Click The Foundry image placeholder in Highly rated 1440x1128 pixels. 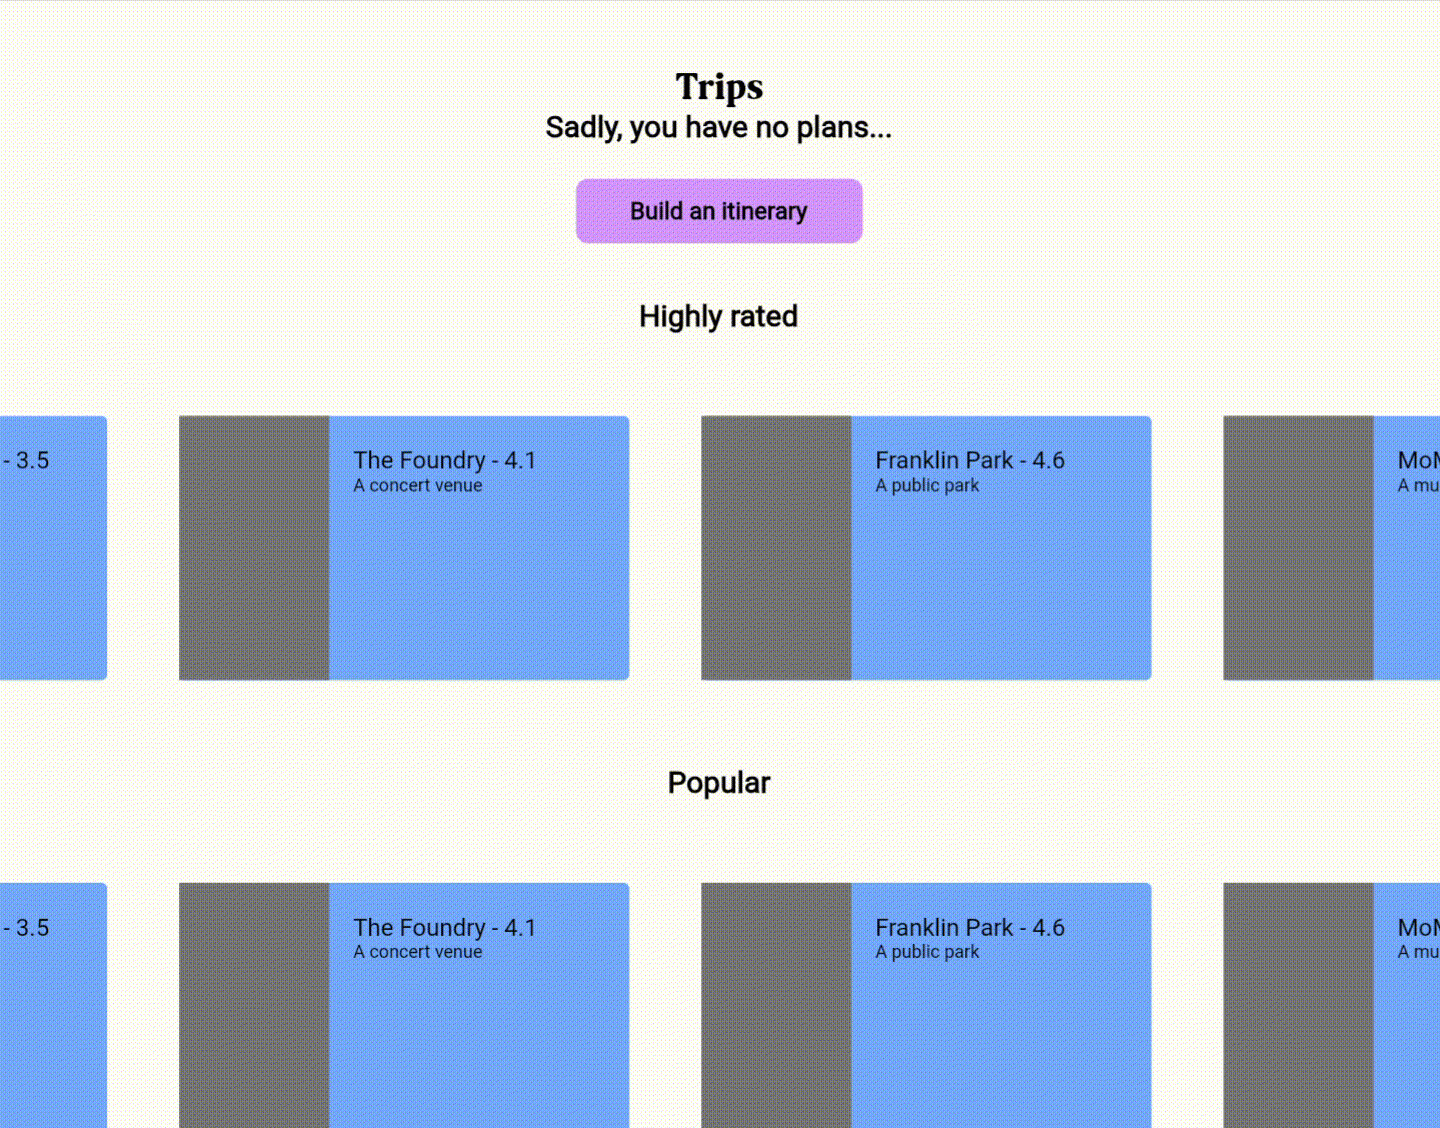point(254,548)
